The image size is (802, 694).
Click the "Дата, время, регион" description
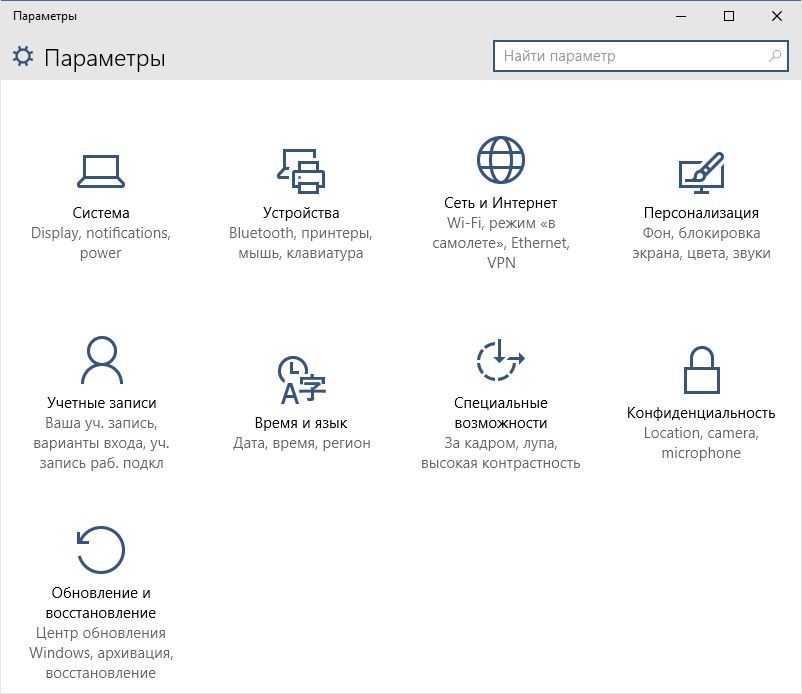click(300, 443)
